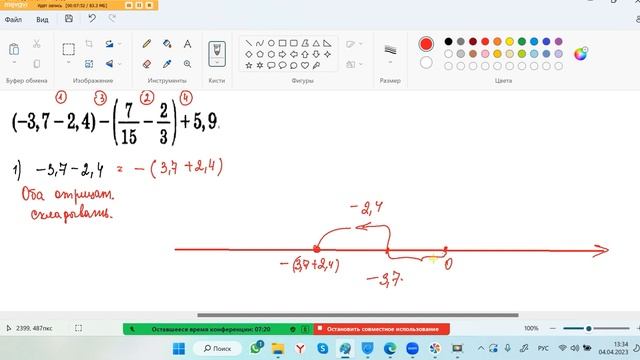The width and height of the screenshot is (640, 360).
Task: Choose the heart shape
Action: click(x=305, y=65)
